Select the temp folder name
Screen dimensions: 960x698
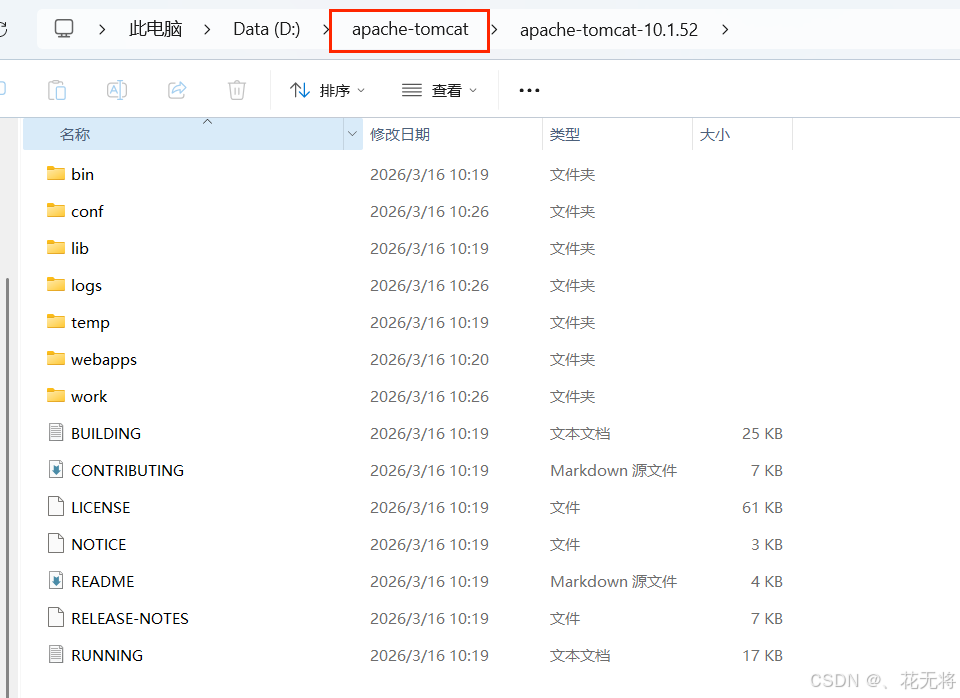coord(90,323)
